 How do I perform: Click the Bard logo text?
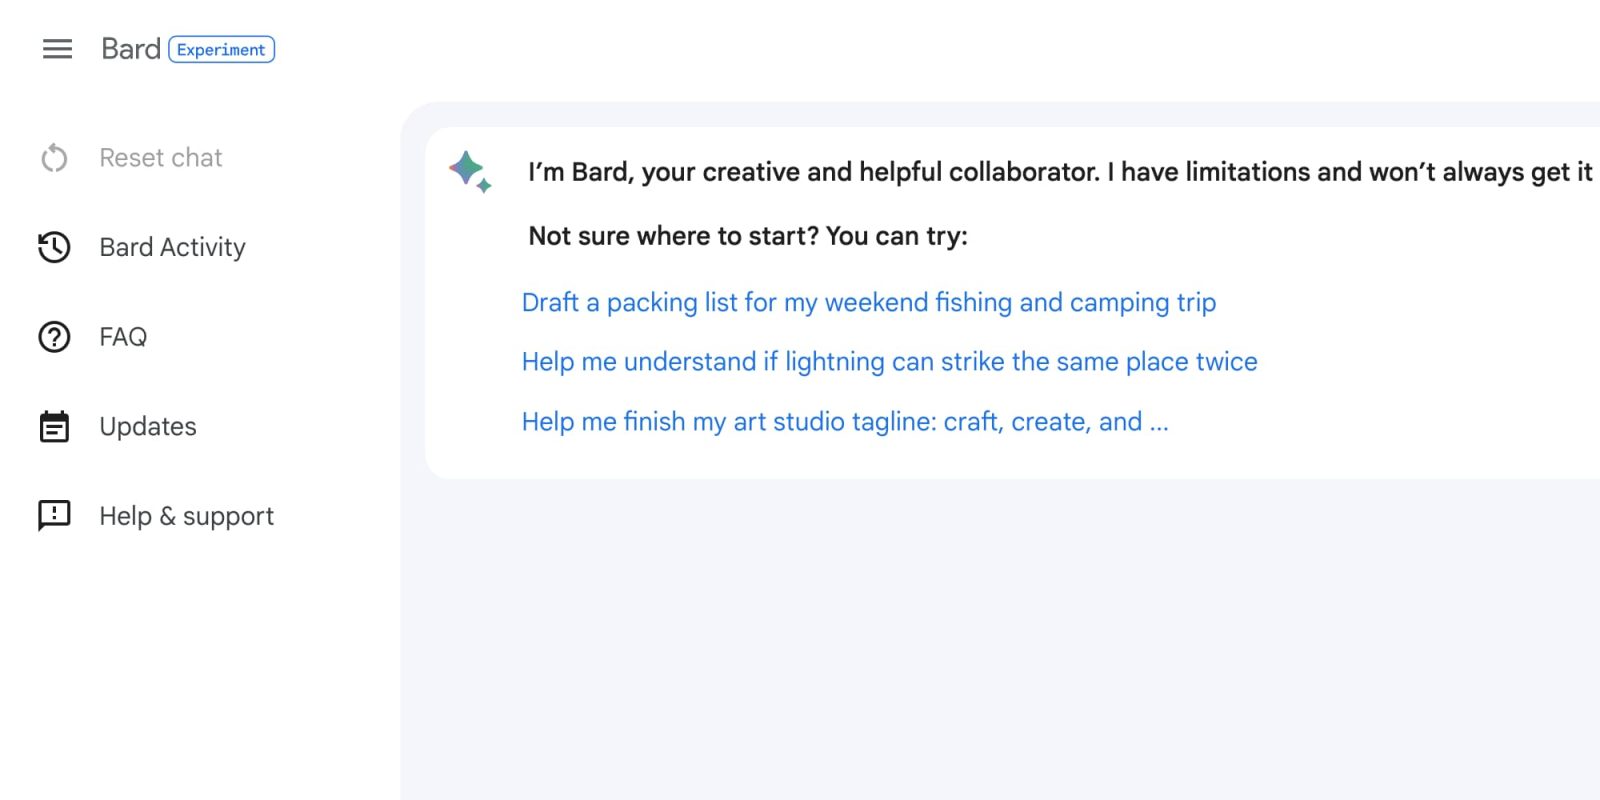[131, 49]
